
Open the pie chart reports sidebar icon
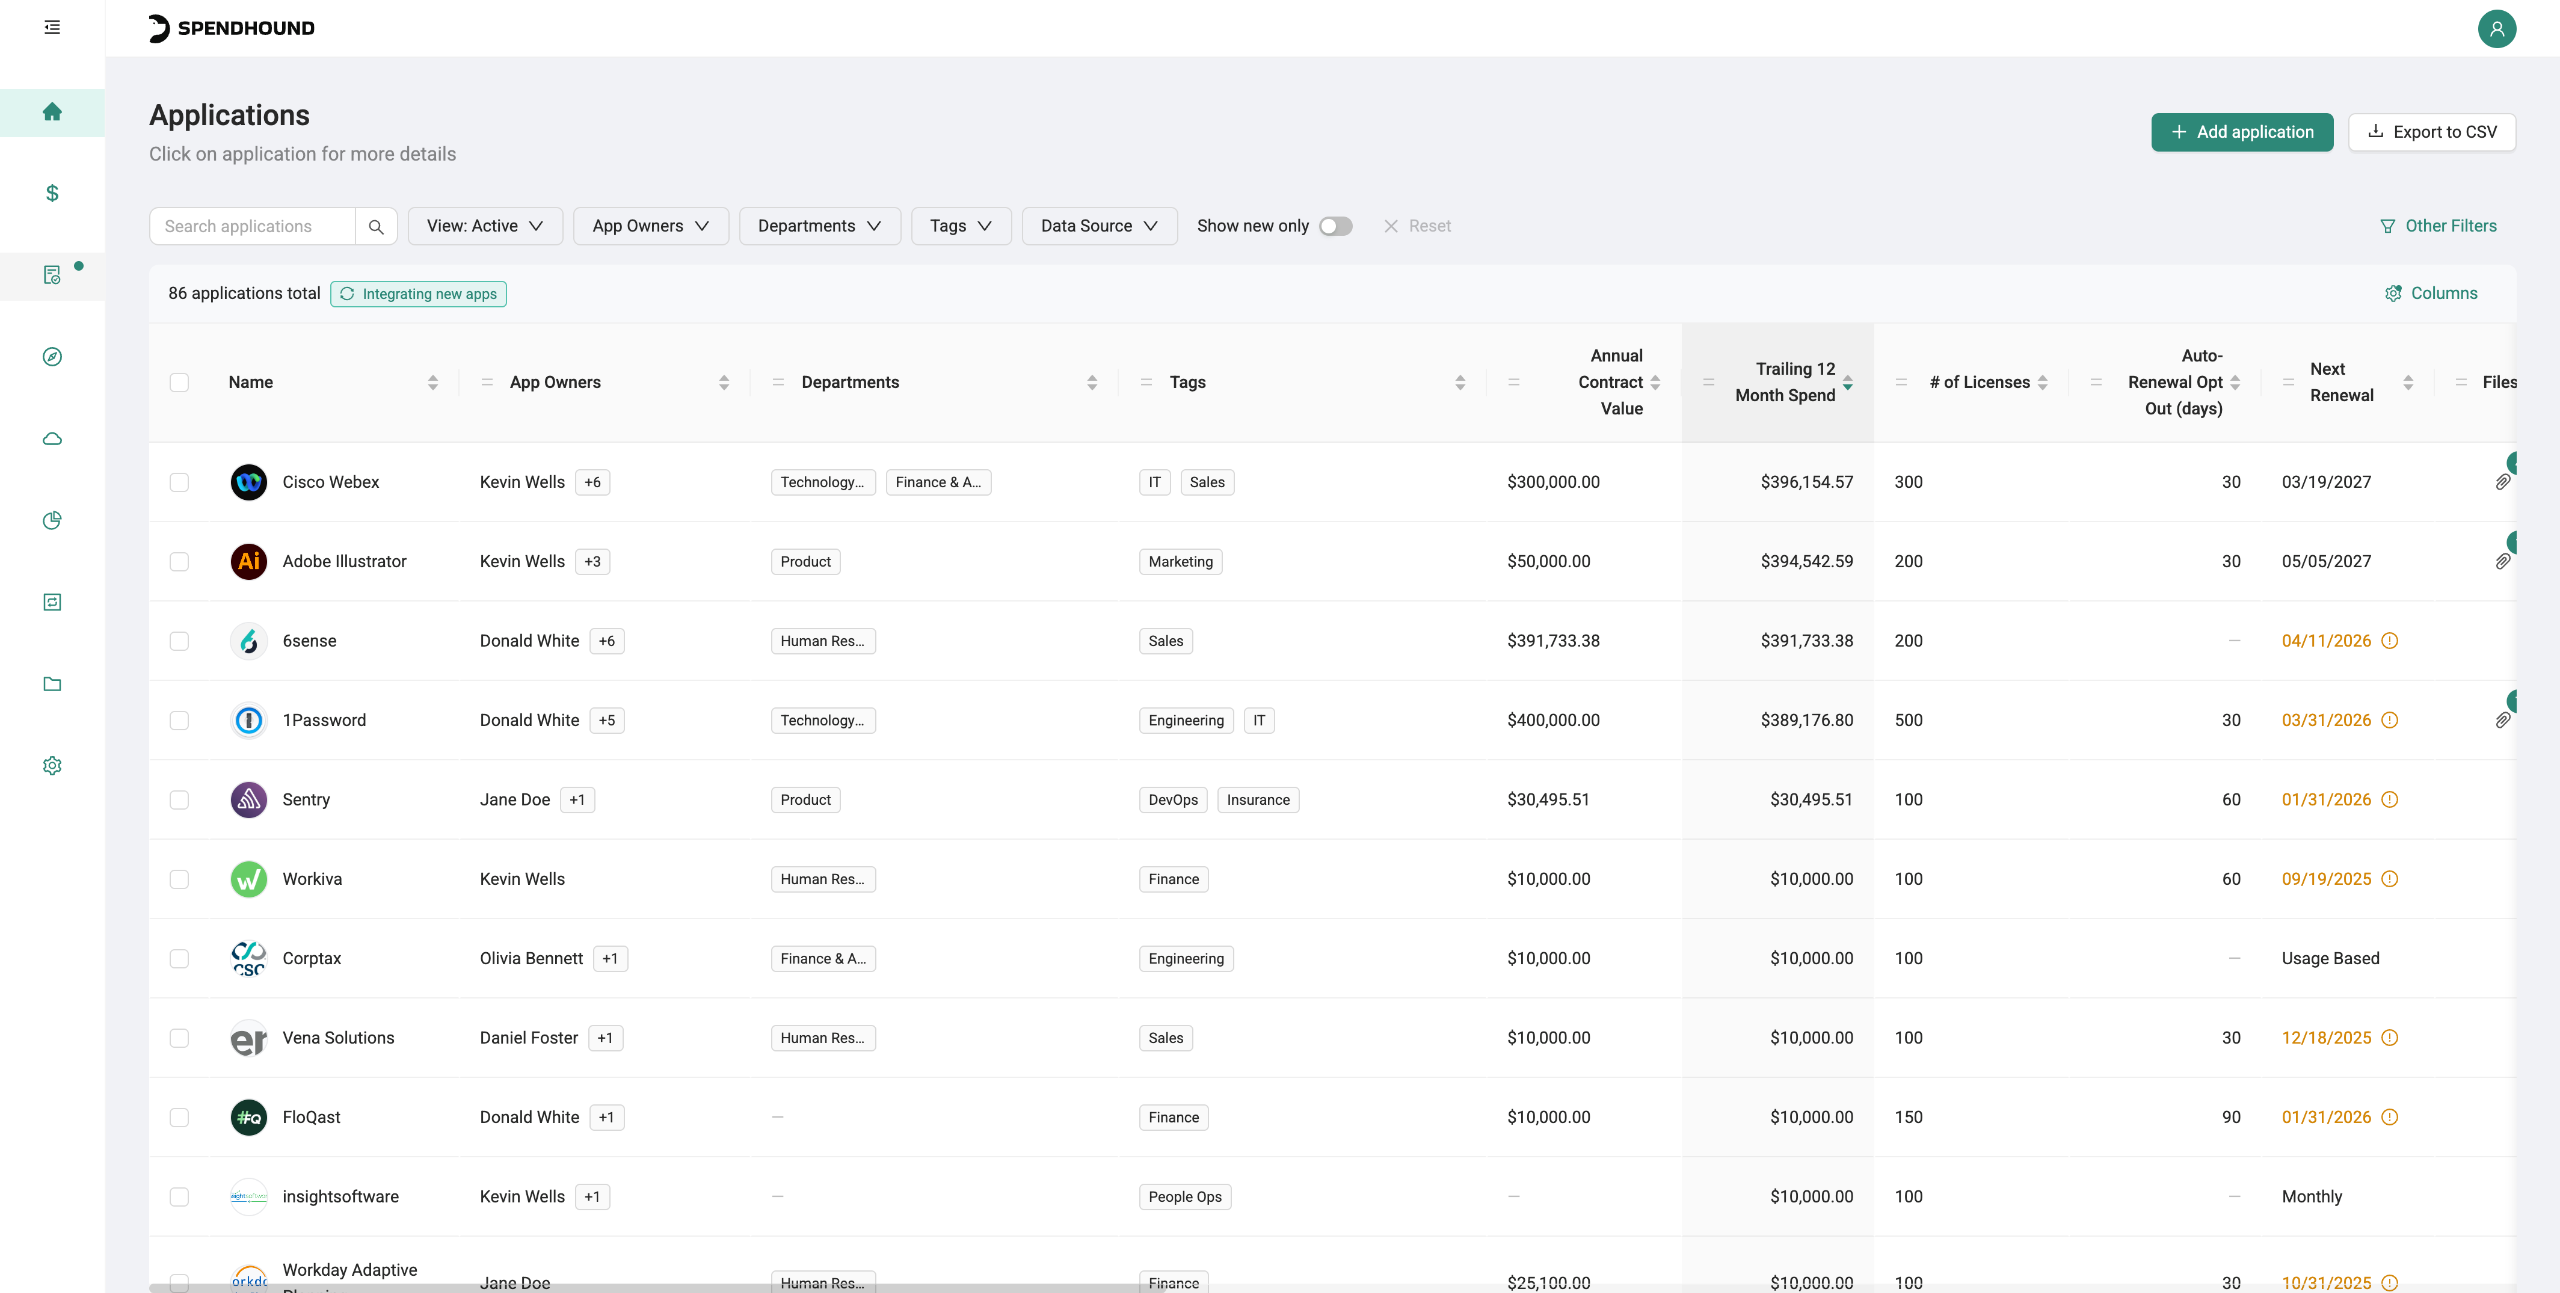[x=52, y=520]
